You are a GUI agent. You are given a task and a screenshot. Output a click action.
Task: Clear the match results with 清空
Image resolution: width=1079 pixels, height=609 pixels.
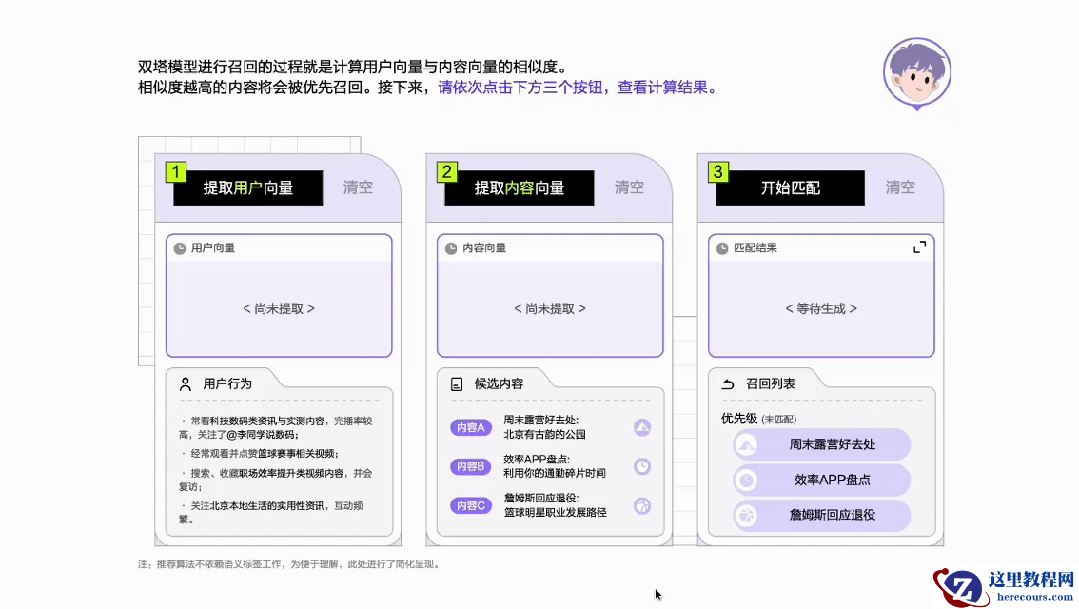tap(900, 187)
